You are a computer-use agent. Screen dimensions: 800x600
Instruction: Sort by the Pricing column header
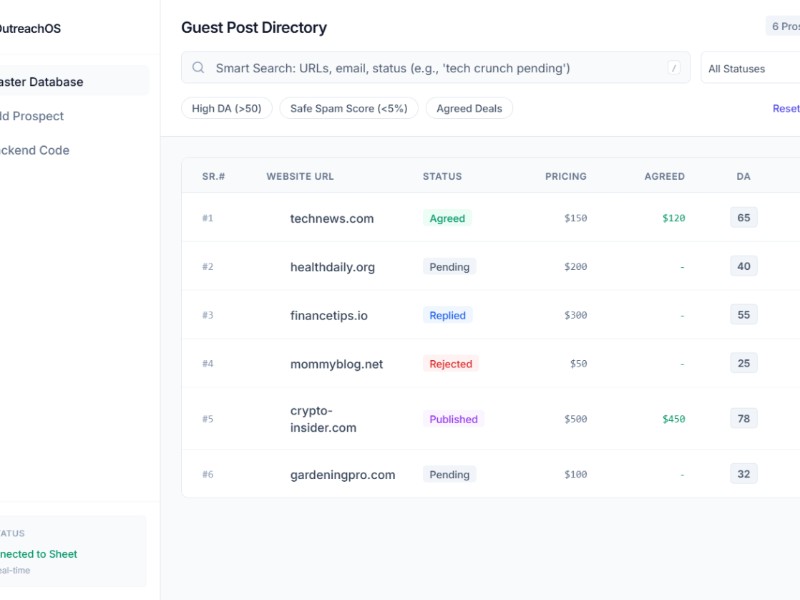coord(566,176)
